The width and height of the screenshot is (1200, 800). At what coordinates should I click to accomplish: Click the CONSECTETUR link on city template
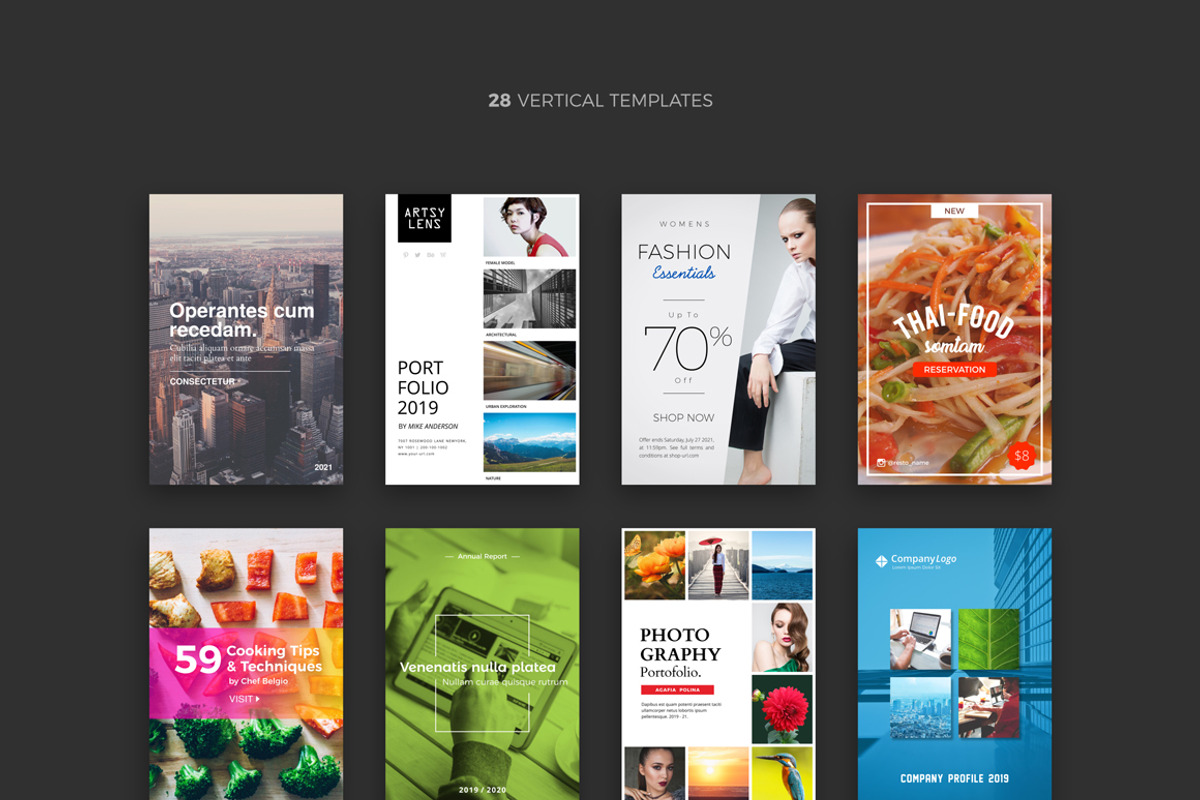point(204,382)
